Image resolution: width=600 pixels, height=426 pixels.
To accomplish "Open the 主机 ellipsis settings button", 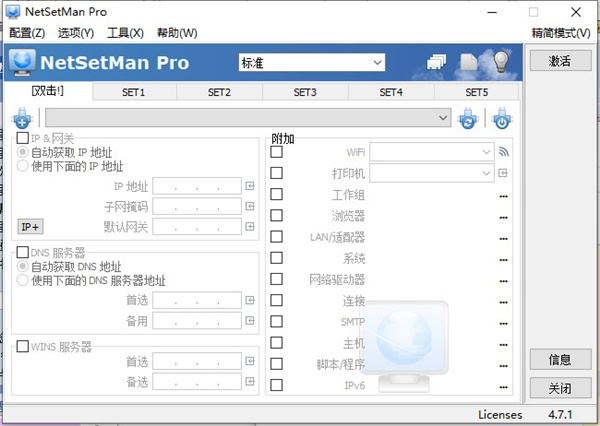I will pos(504,345).
